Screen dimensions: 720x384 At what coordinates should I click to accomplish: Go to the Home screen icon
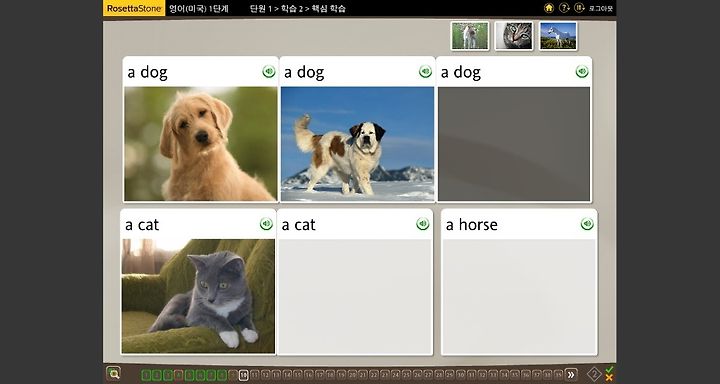(x=549, y=8)
